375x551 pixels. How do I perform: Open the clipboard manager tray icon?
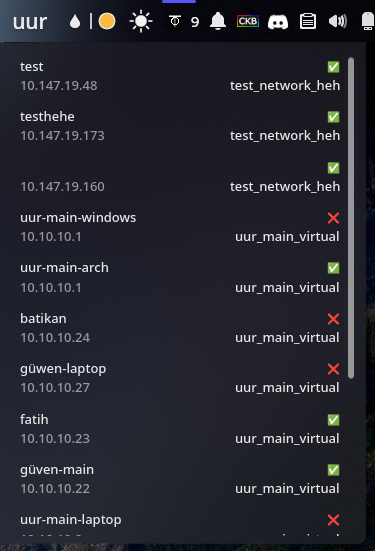[308, 21]
